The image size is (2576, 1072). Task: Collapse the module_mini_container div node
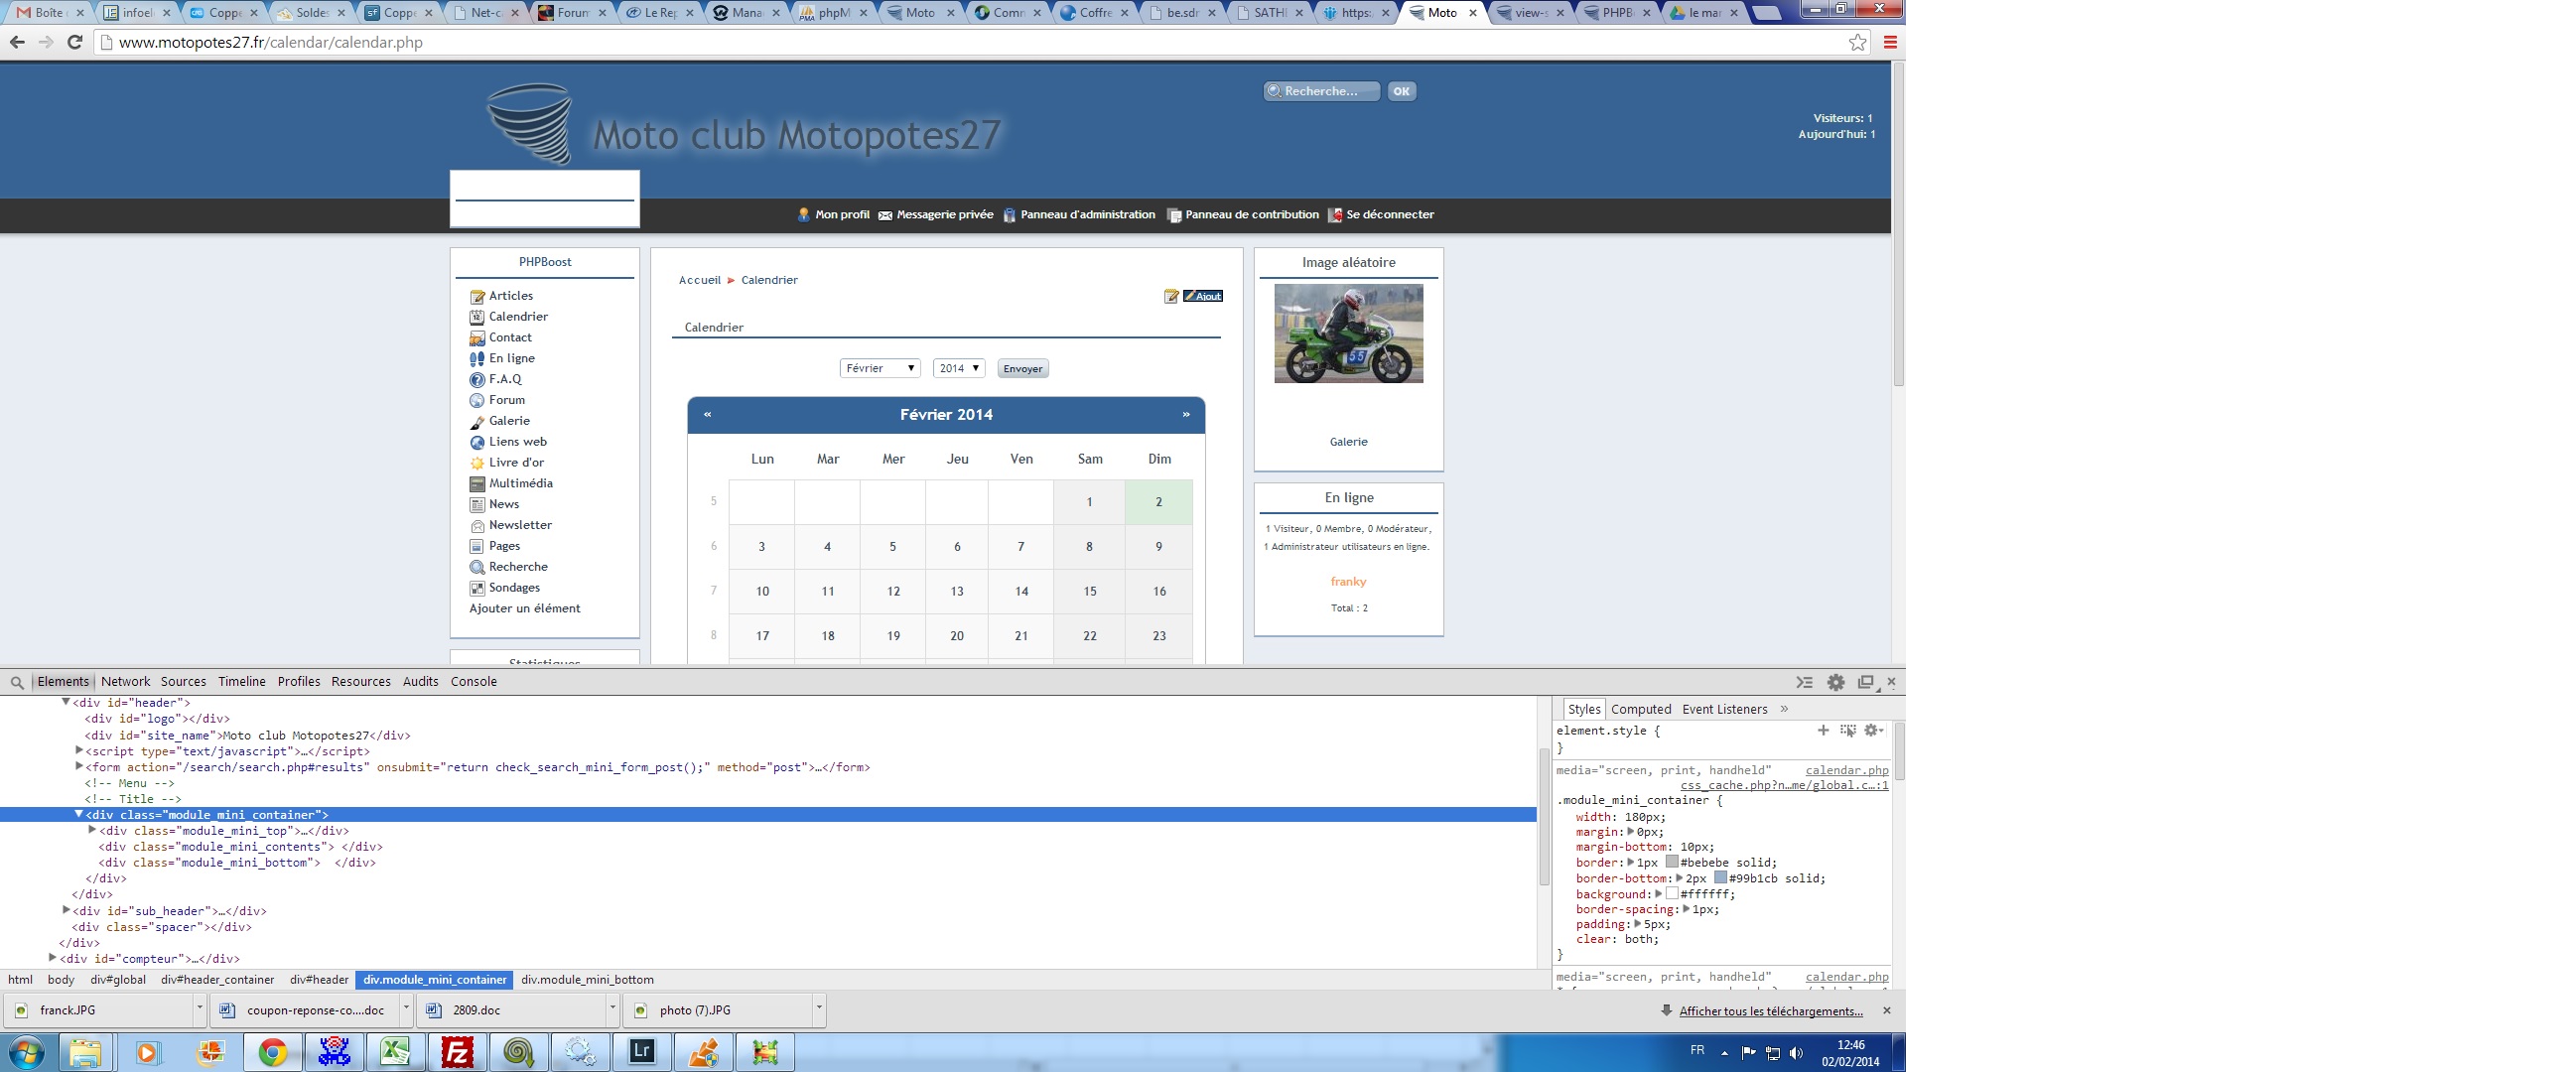click(79, 815)
